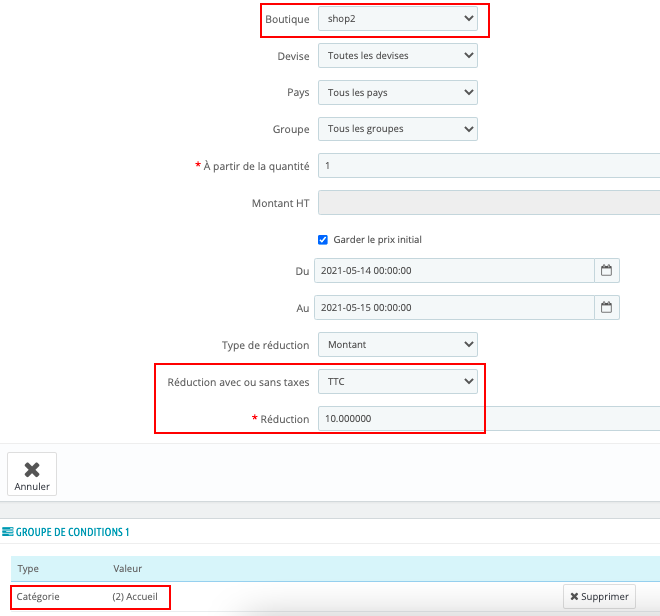Click the 'Garder le prix initial' label
Screen dimensions: 660x616
[378, 240]
